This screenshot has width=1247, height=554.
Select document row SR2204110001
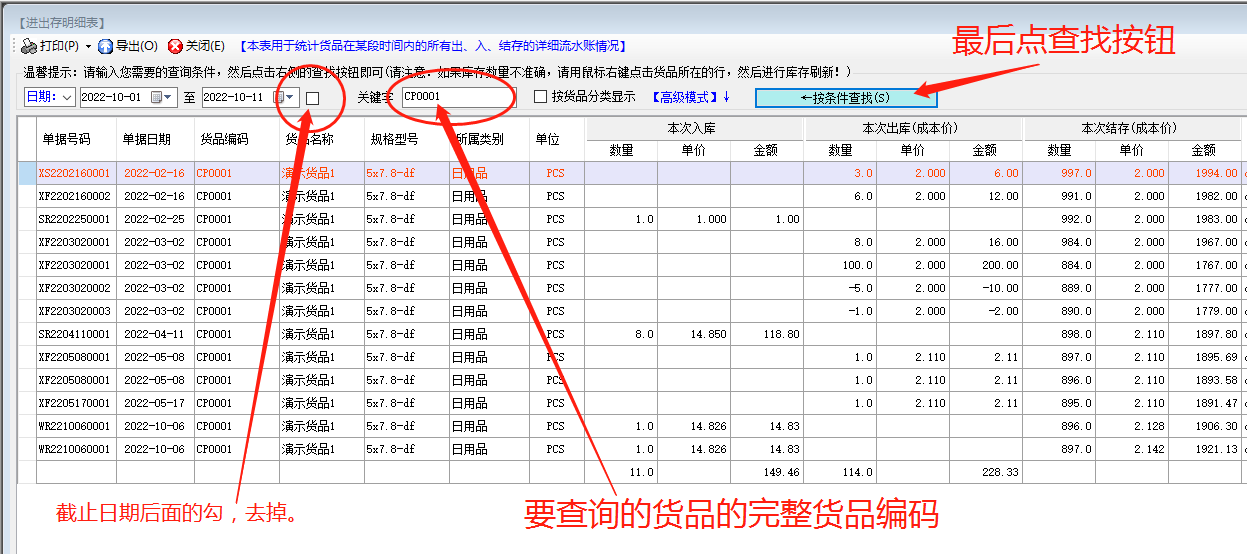[75, 334]
